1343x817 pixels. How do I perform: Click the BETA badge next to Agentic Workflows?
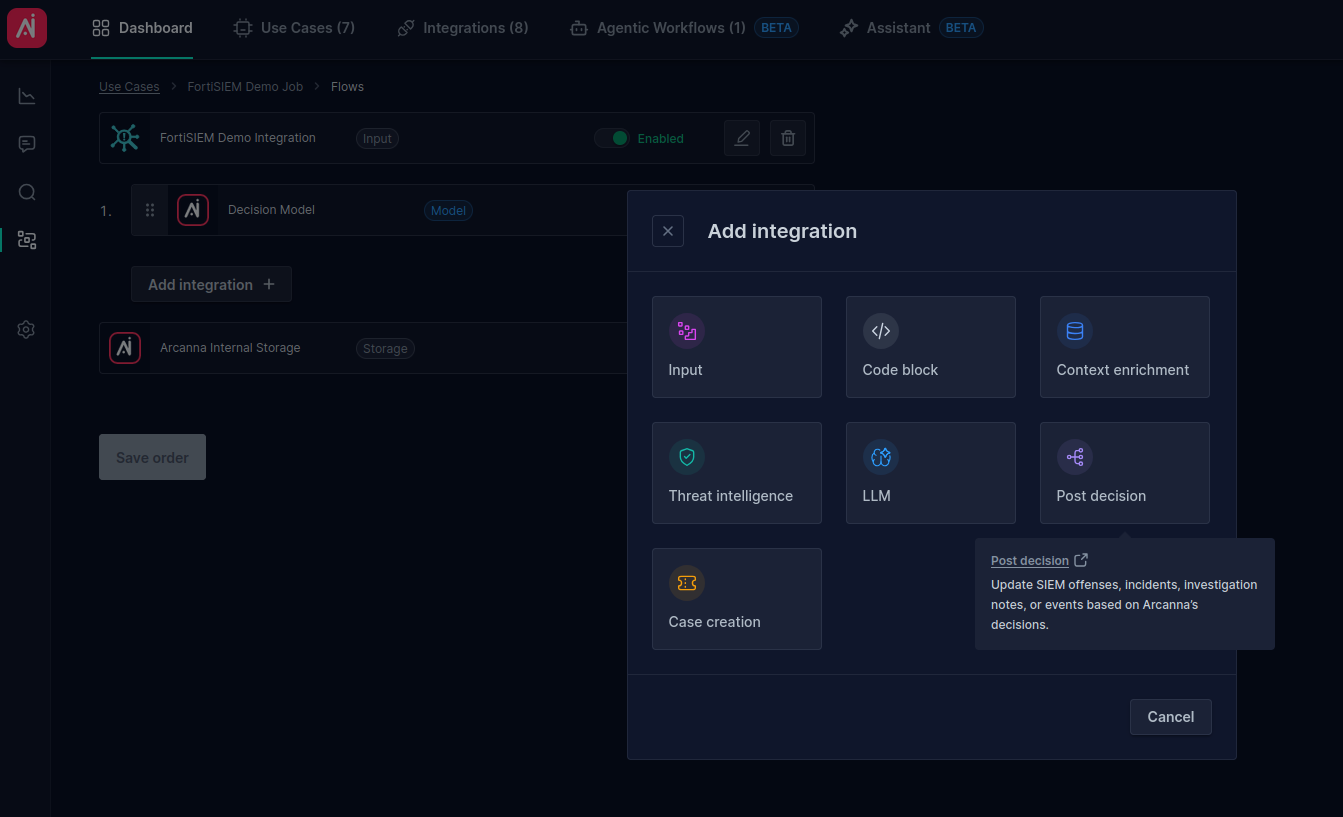pos(776,28)
